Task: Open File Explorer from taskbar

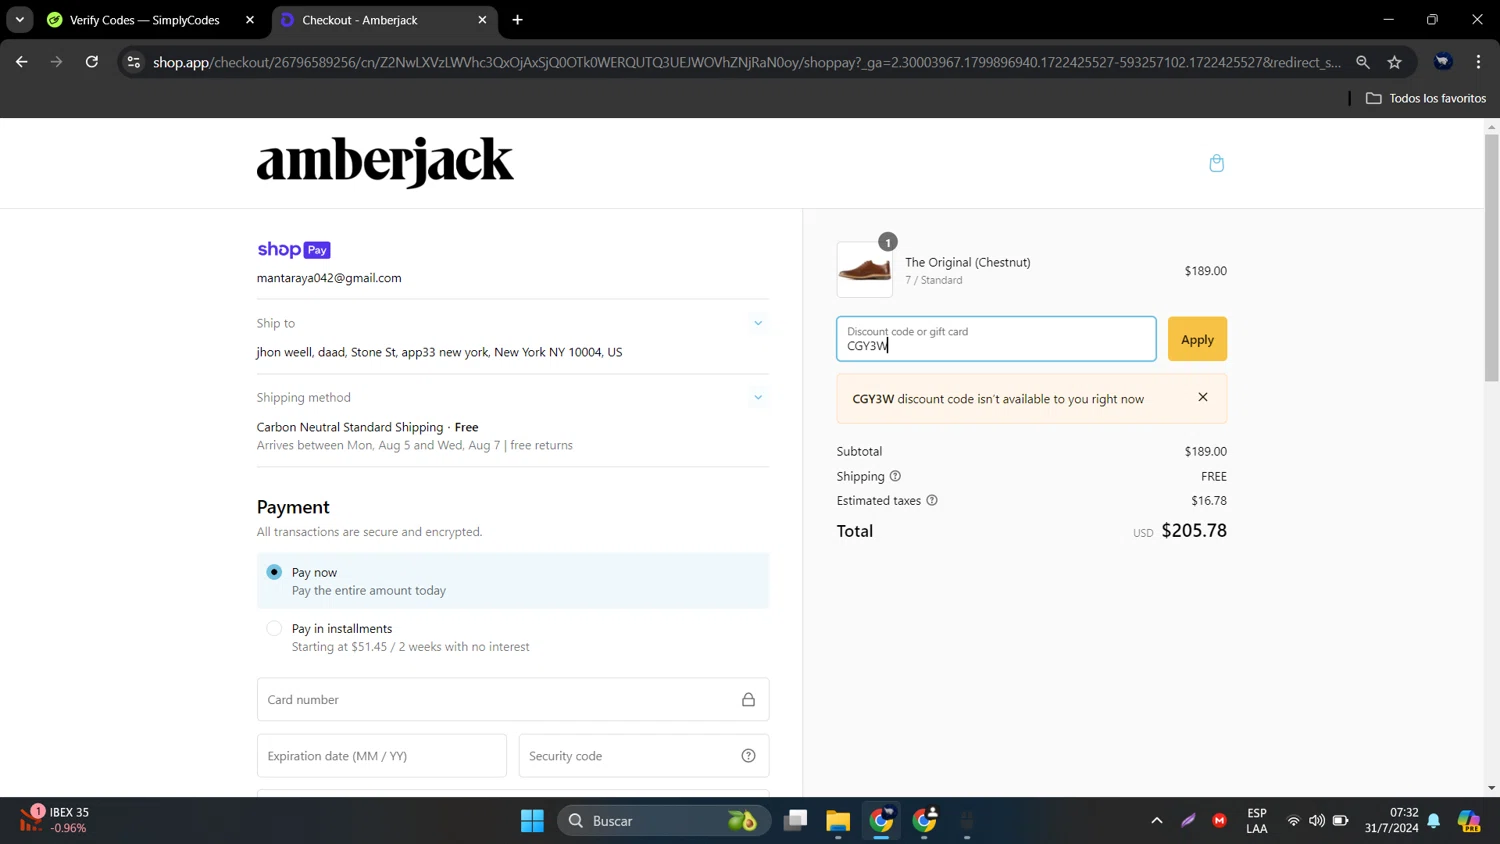Action: [838, 821]
